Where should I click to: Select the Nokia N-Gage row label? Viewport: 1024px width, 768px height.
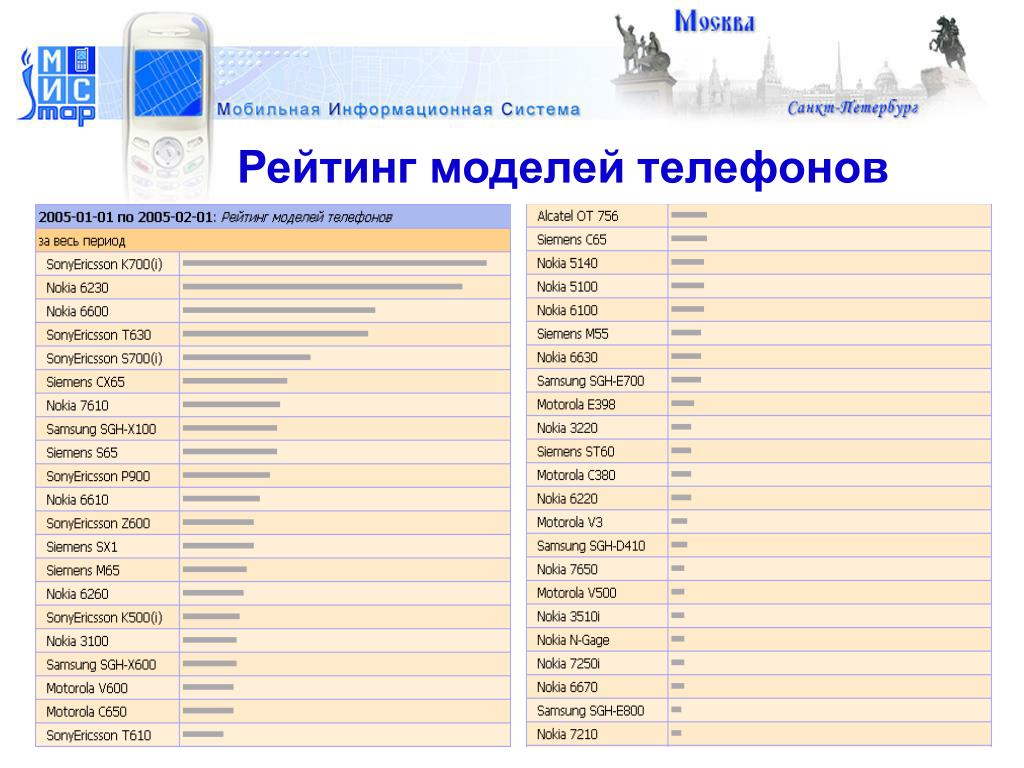573,640
